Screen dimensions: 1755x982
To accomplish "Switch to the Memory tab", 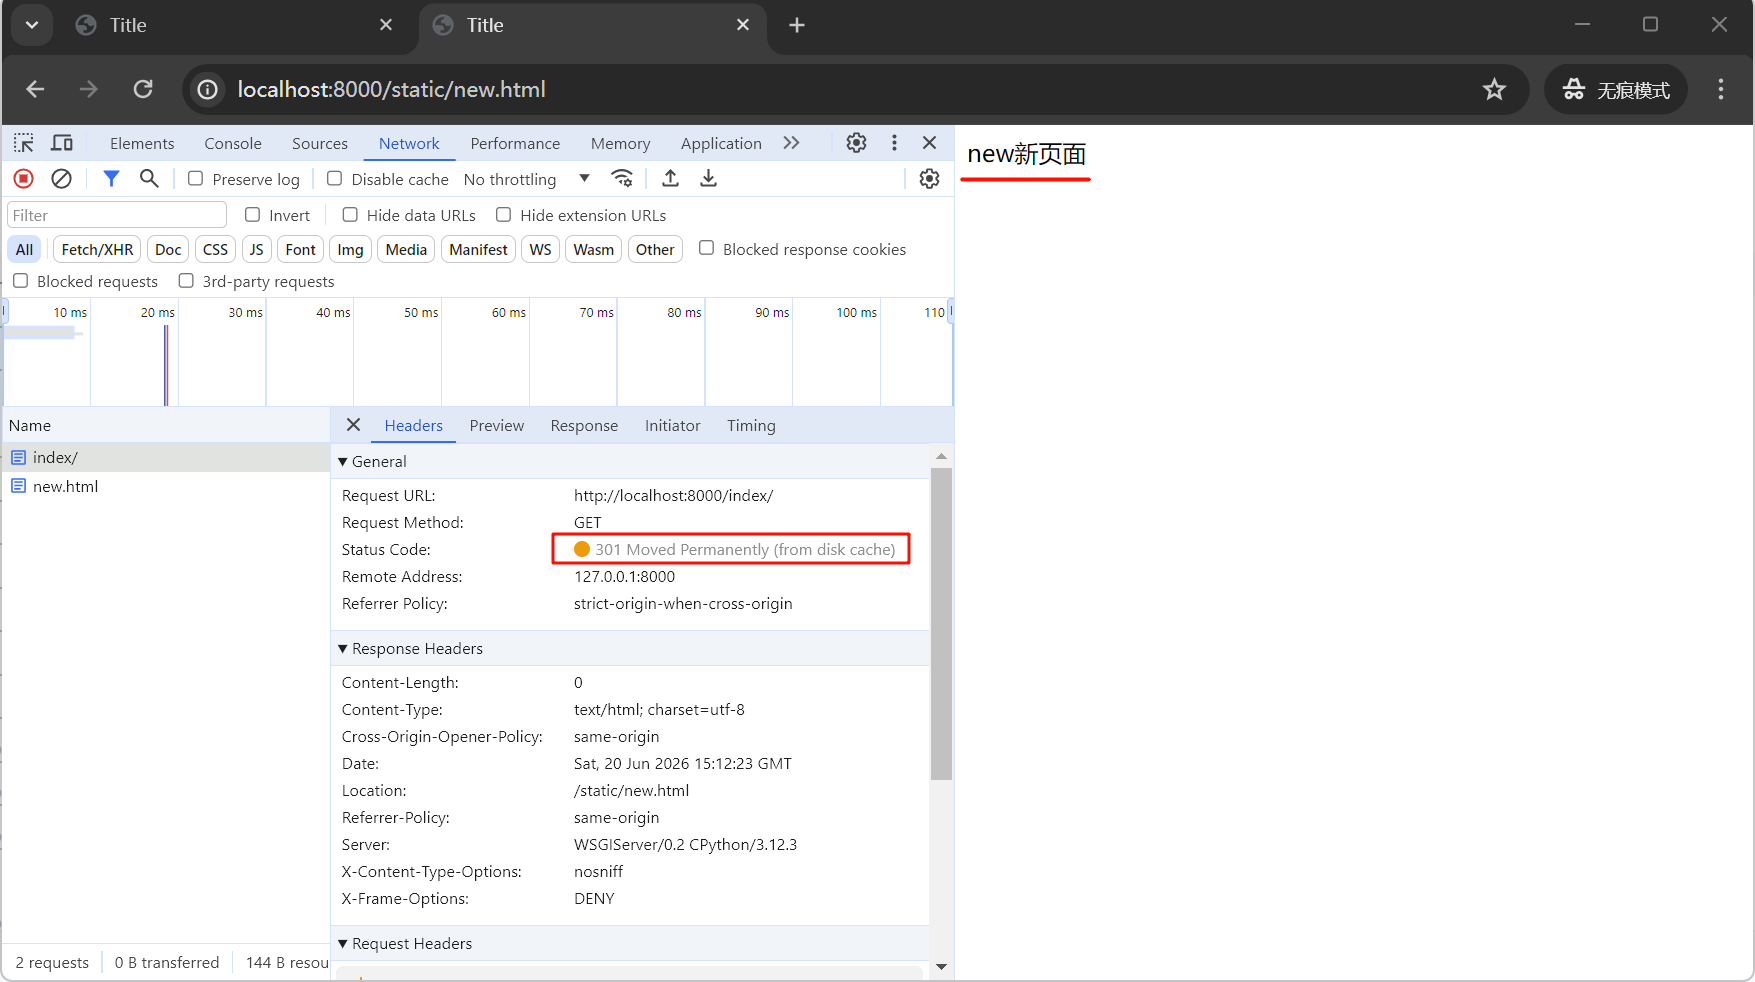I will coord(620,143).
